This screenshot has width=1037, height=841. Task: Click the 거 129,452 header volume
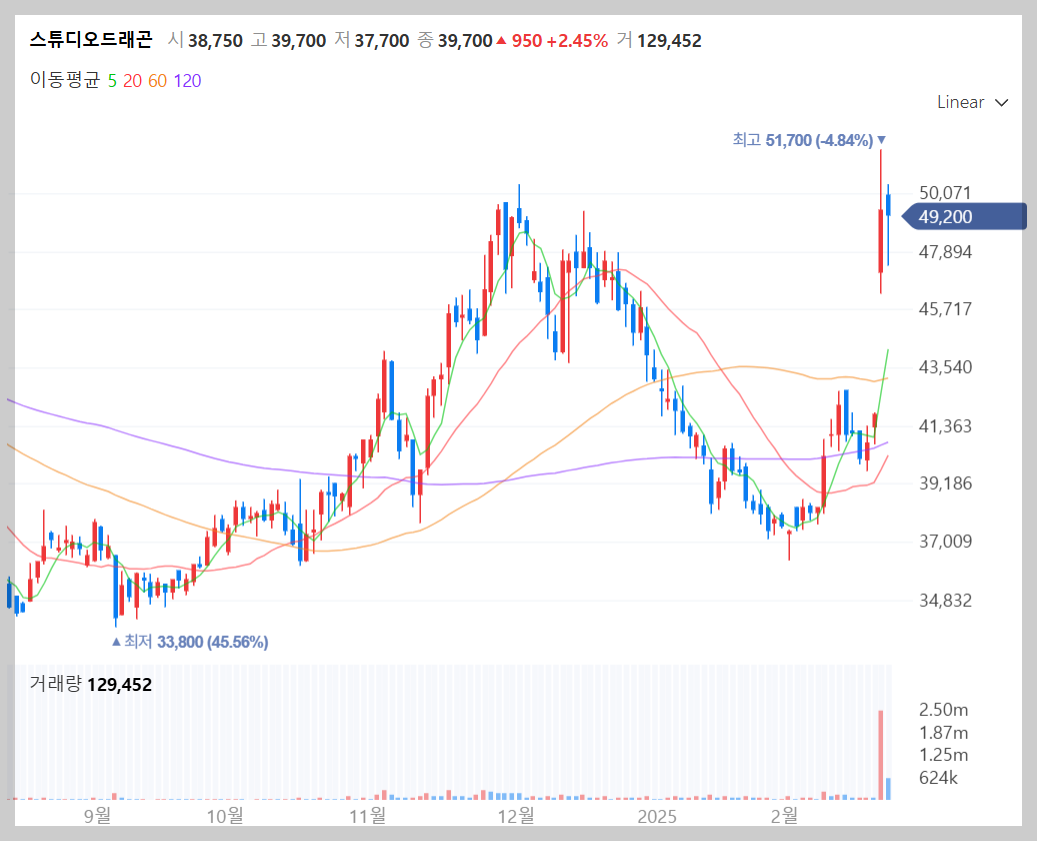coord(659,41)
